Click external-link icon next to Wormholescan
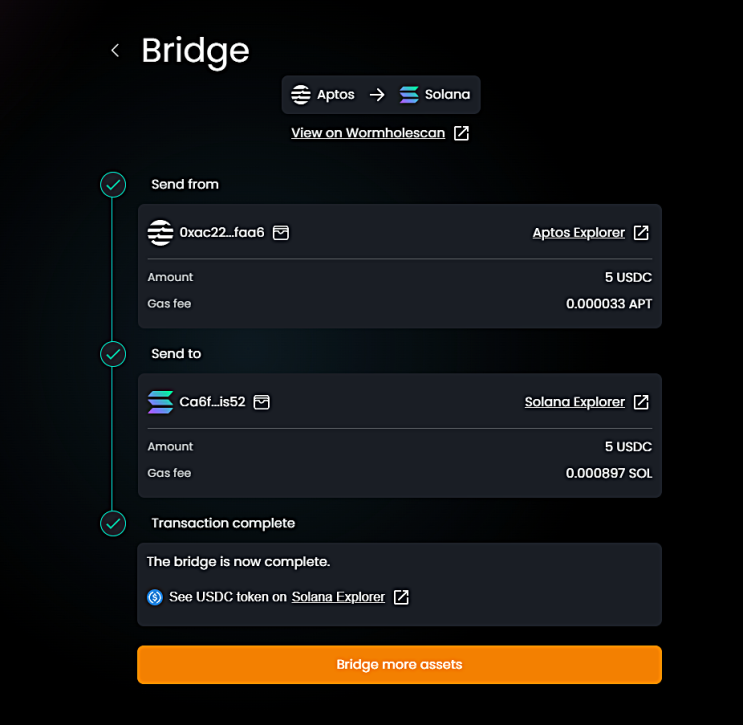This screenshot has width=743, height=725. [461, 133]
